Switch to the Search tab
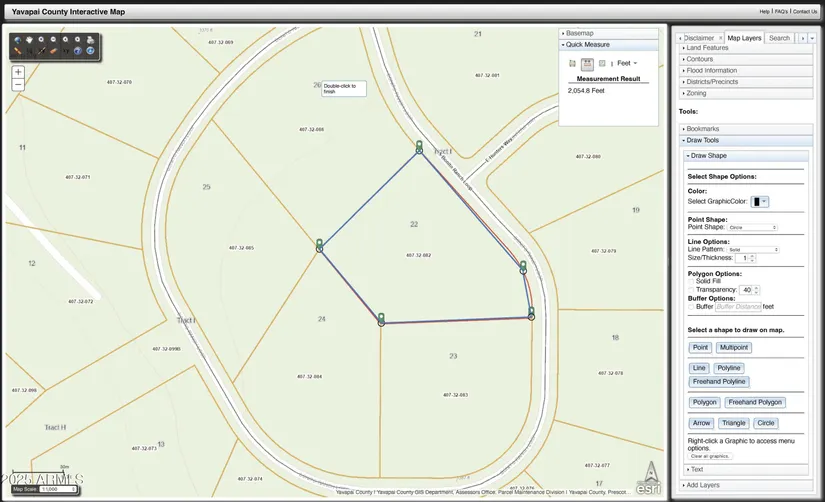This screenshot has width=825, height=502. pos(779,38)
